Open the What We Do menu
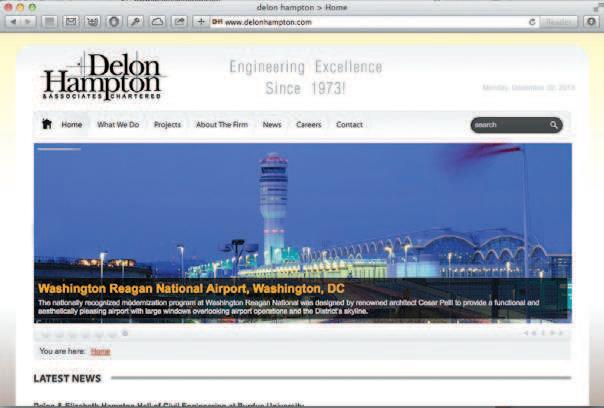Image resolution: width=604 pixels, height=408 pixels. coord(118,124)
